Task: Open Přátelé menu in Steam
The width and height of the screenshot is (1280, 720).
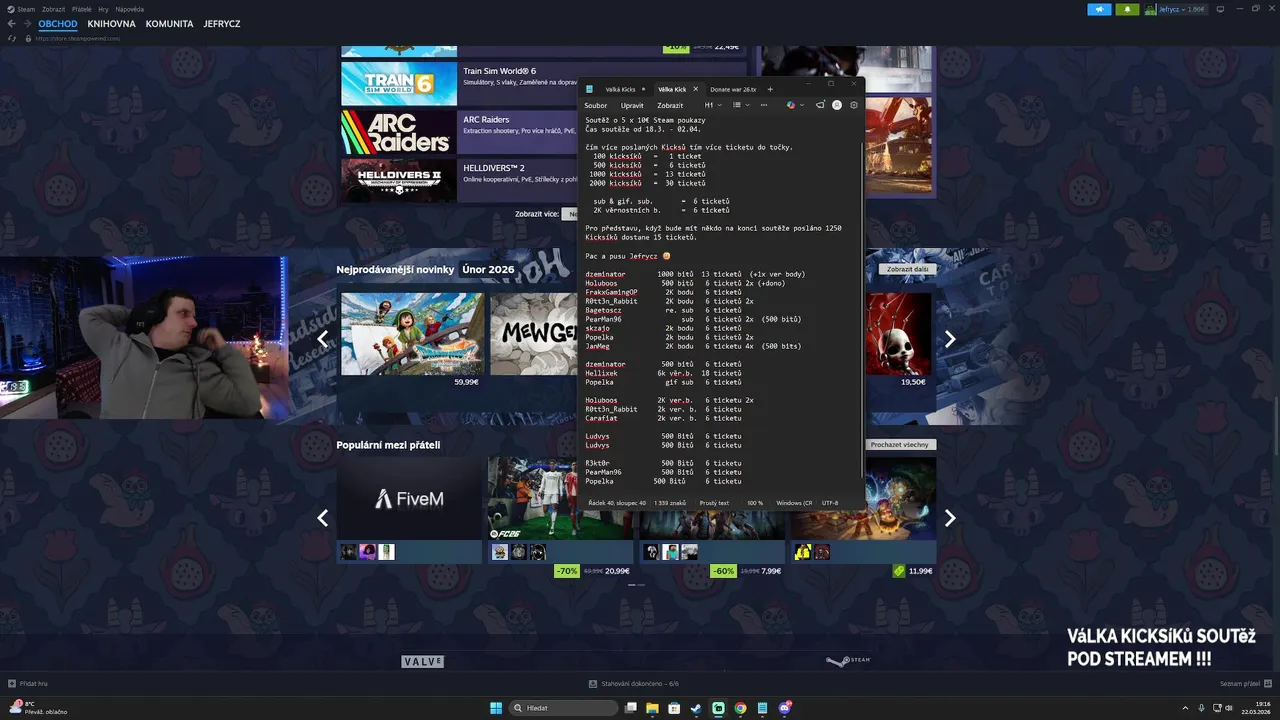Action: click(x=81, y=9)
